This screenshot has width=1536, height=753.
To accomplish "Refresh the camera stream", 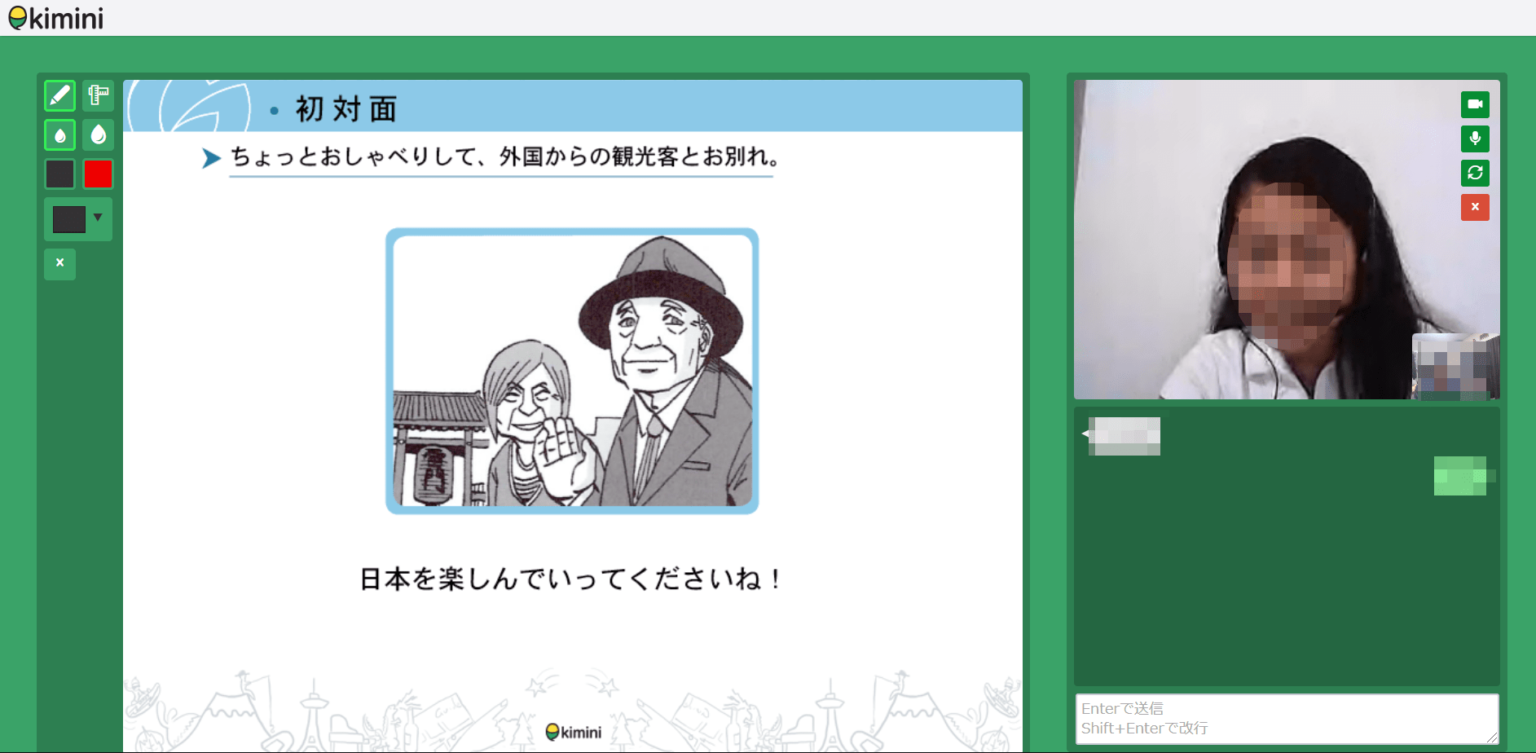I will coord(1475,172).
